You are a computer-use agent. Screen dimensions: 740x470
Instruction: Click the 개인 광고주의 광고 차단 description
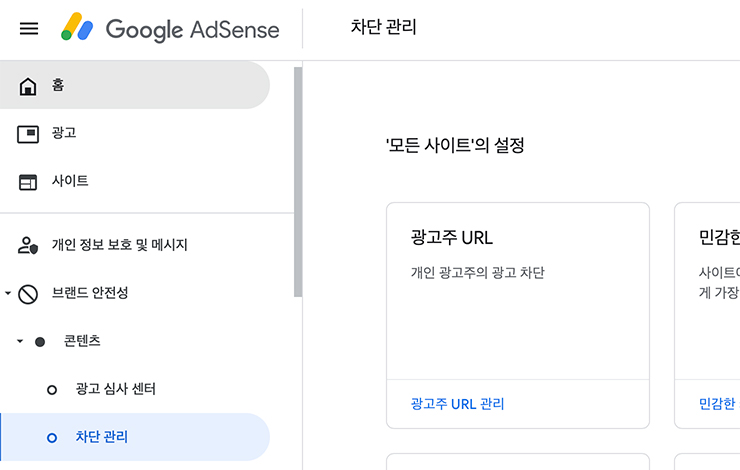[478, 272]
